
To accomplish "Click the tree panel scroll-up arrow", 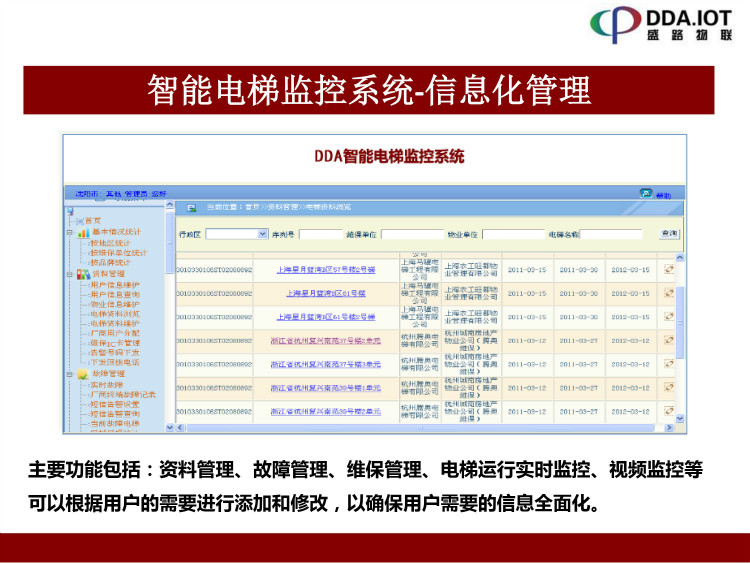I will coord(170,205).
